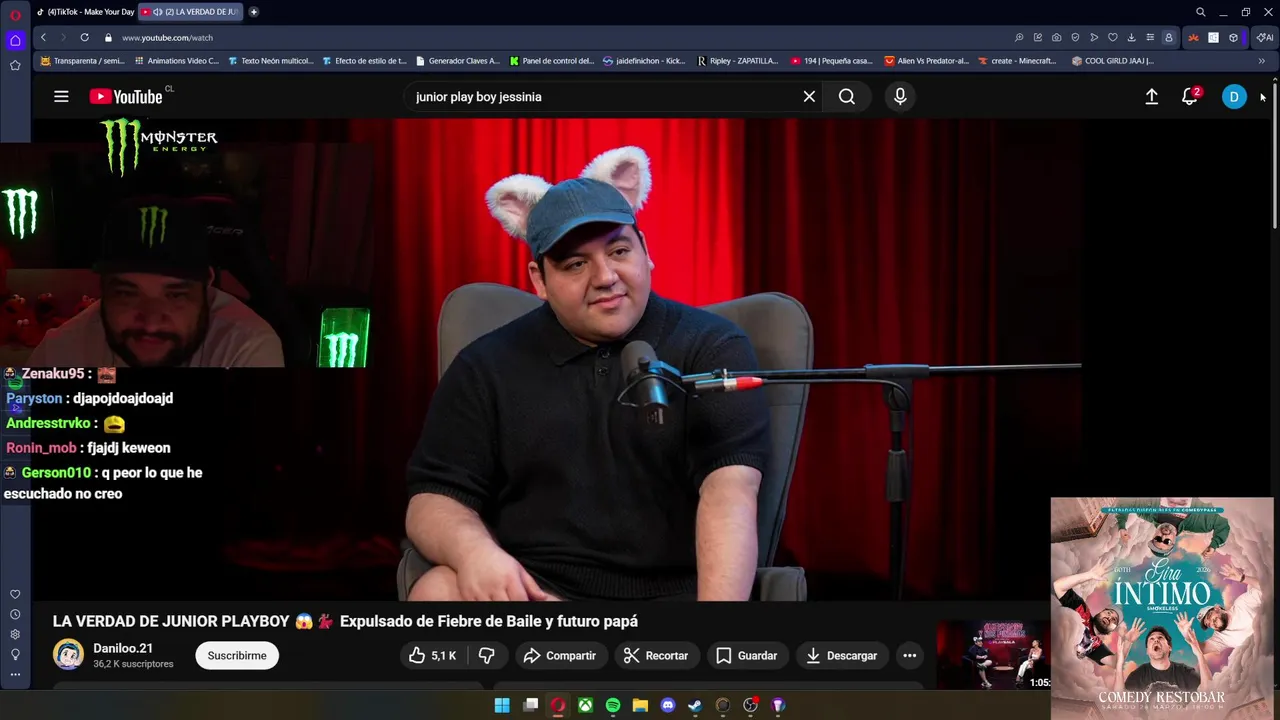Save the video with Guardar

(747, 656)
